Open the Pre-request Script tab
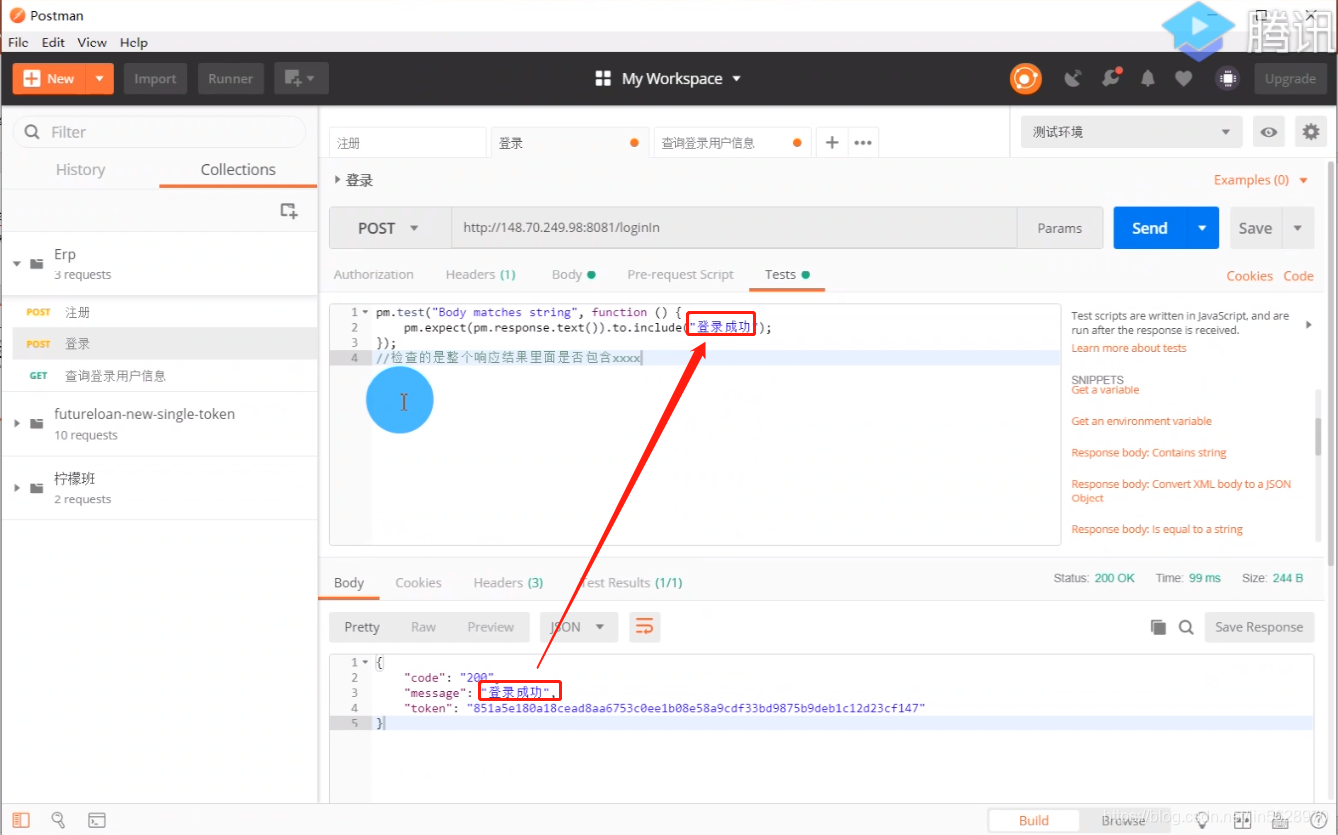The width and height of the screenshot is (1338, 835). [x=681, y=274]
